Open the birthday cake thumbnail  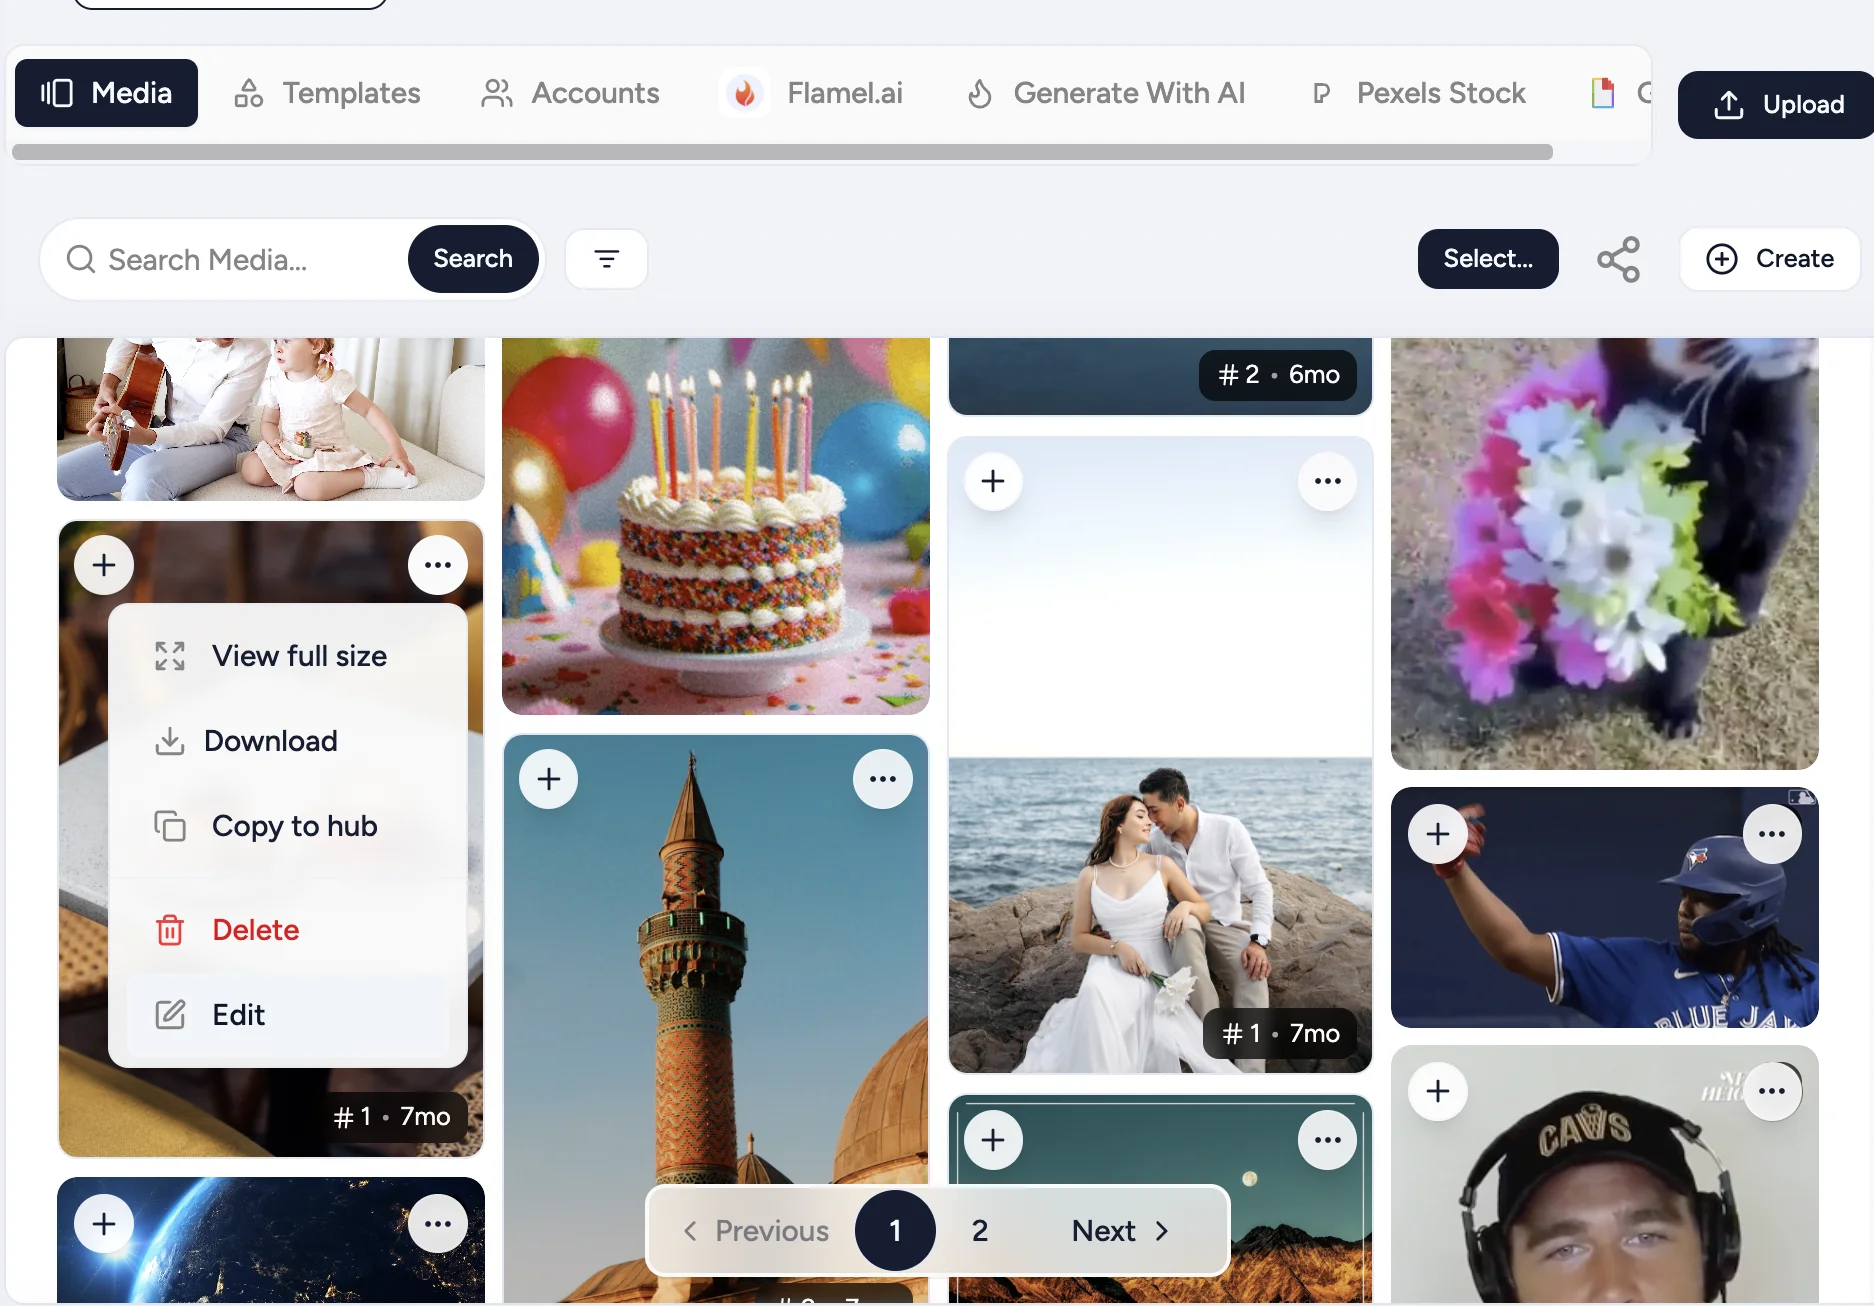716,526
